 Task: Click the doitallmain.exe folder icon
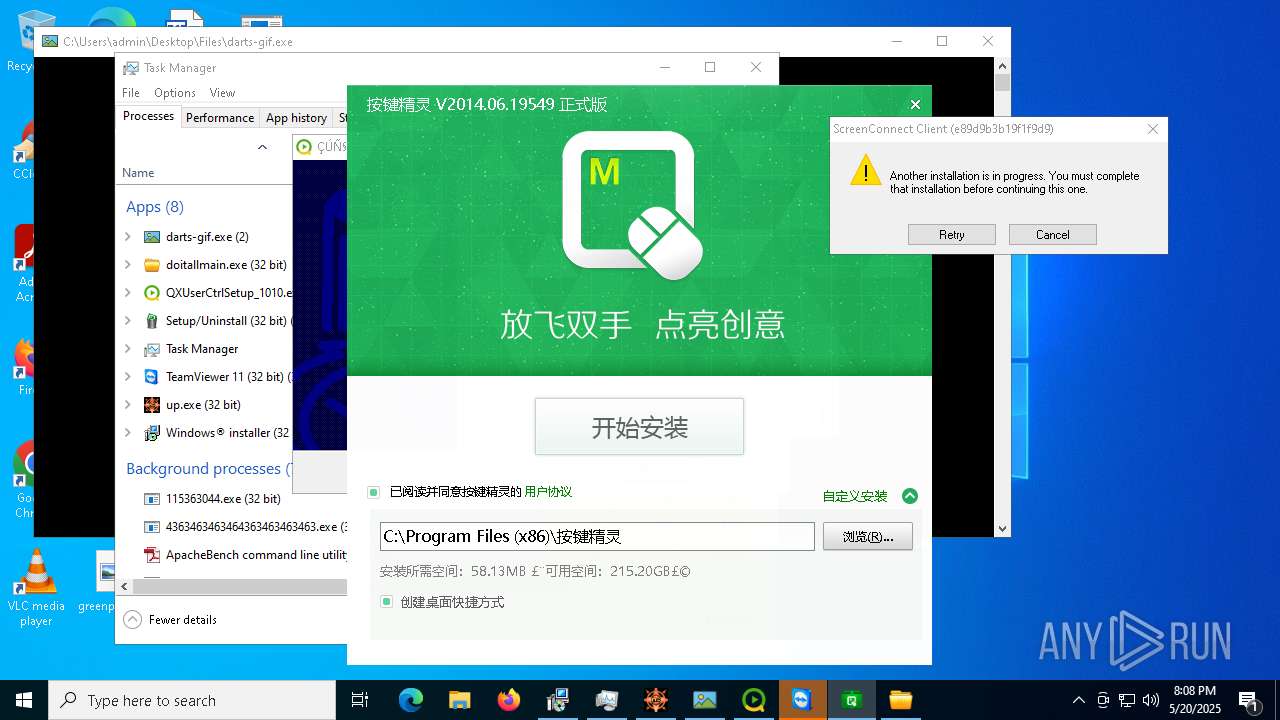click(152, 265)
